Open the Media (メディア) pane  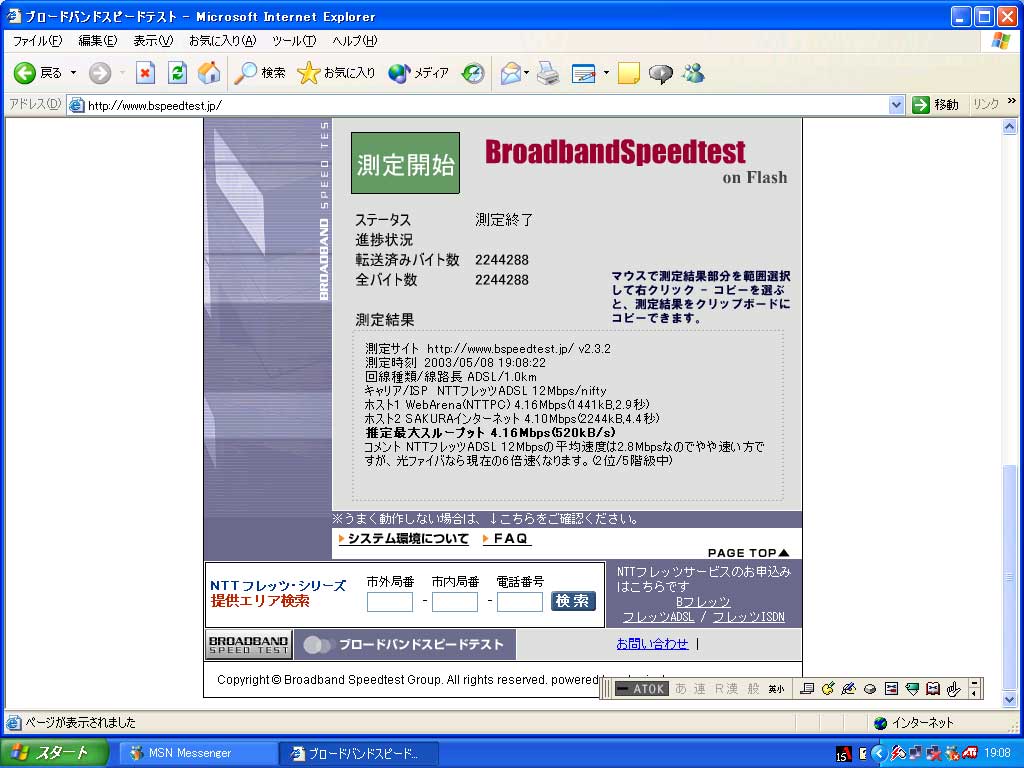[x=418, y=73]
